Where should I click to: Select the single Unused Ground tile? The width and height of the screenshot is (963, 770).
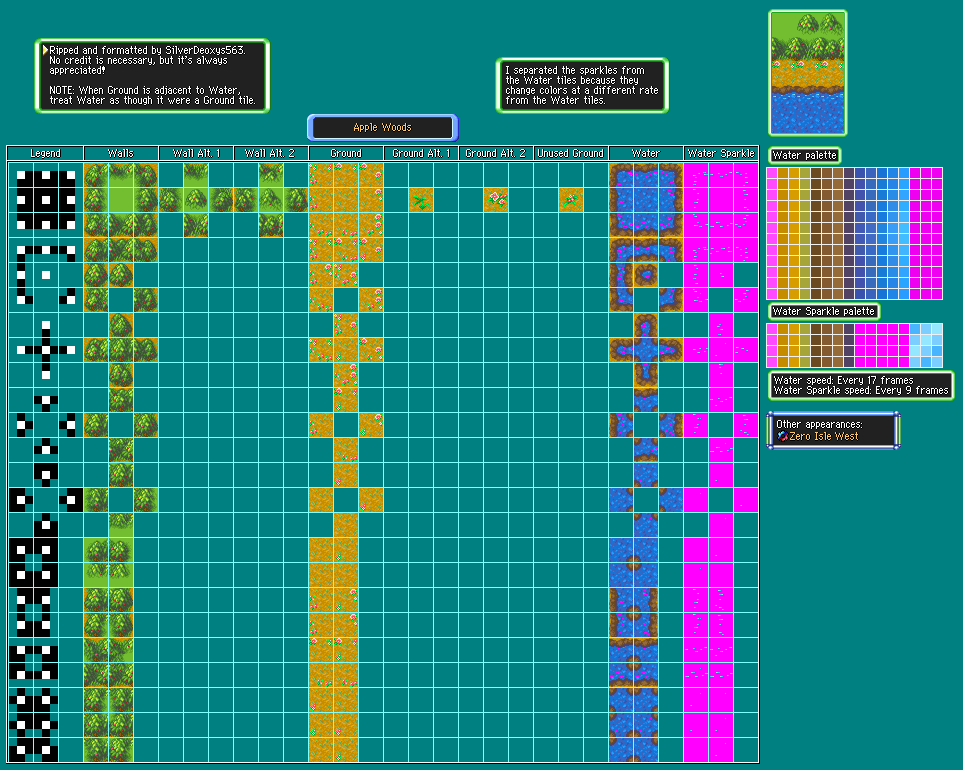tap(571, 200)
